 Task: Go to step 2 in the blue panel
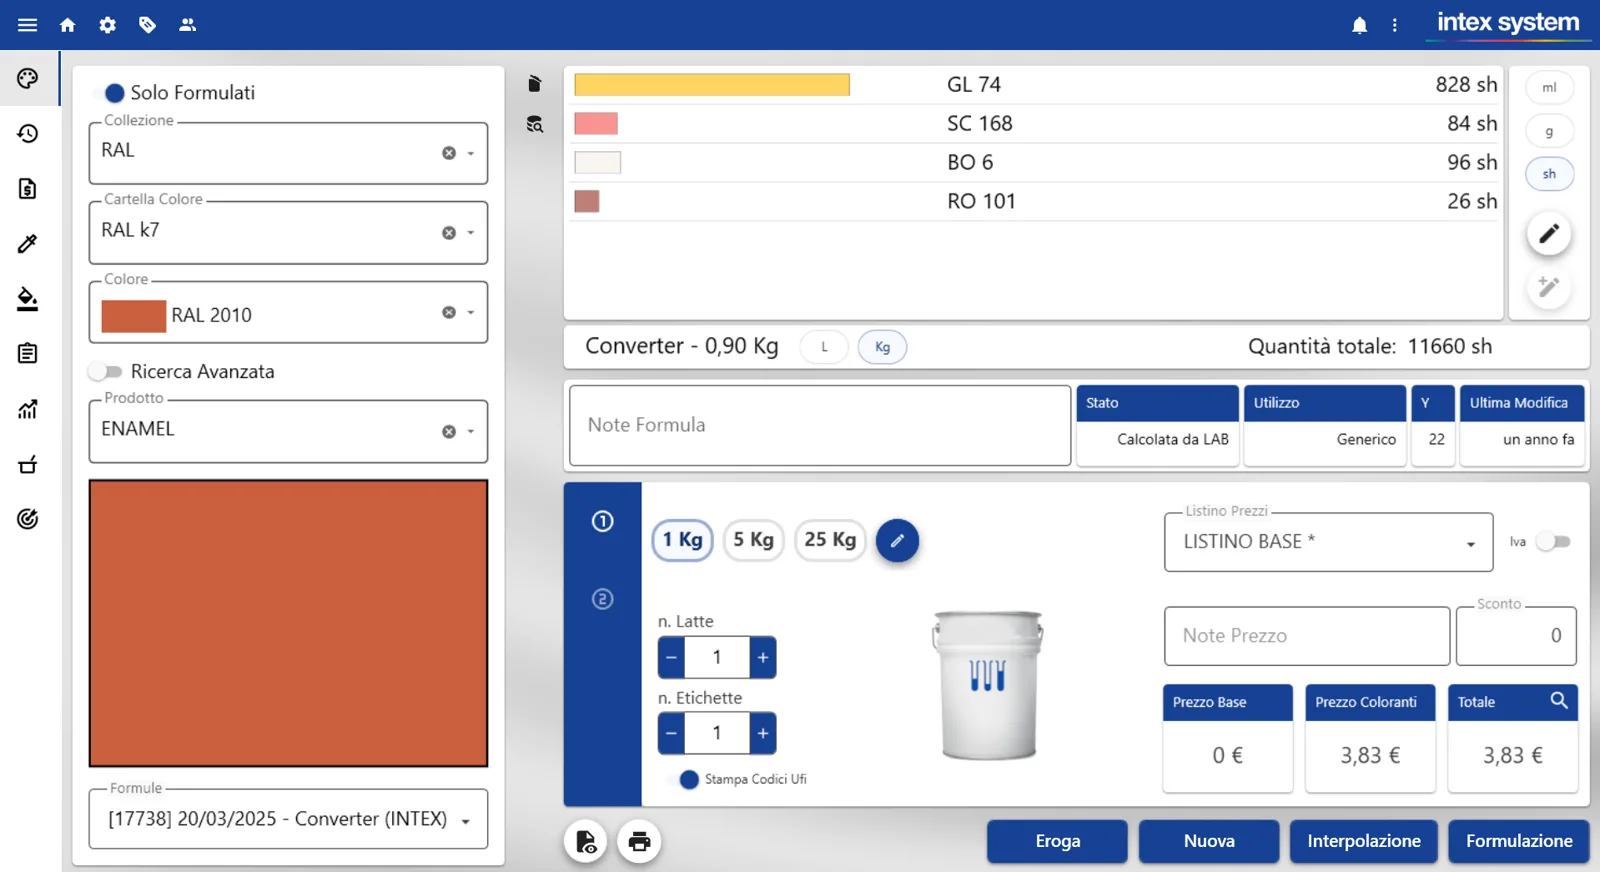pyautogui.click(x=602, y=599)
